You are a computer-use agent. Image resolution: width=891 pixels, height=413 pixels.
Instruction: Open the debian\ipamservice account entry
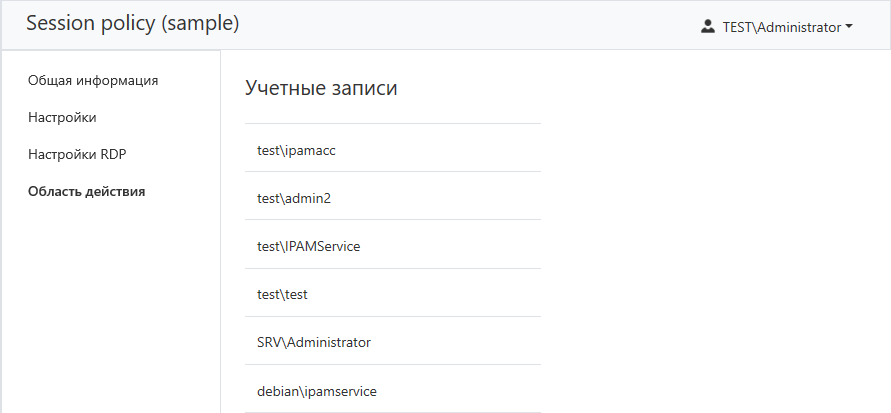coord(316,390)
